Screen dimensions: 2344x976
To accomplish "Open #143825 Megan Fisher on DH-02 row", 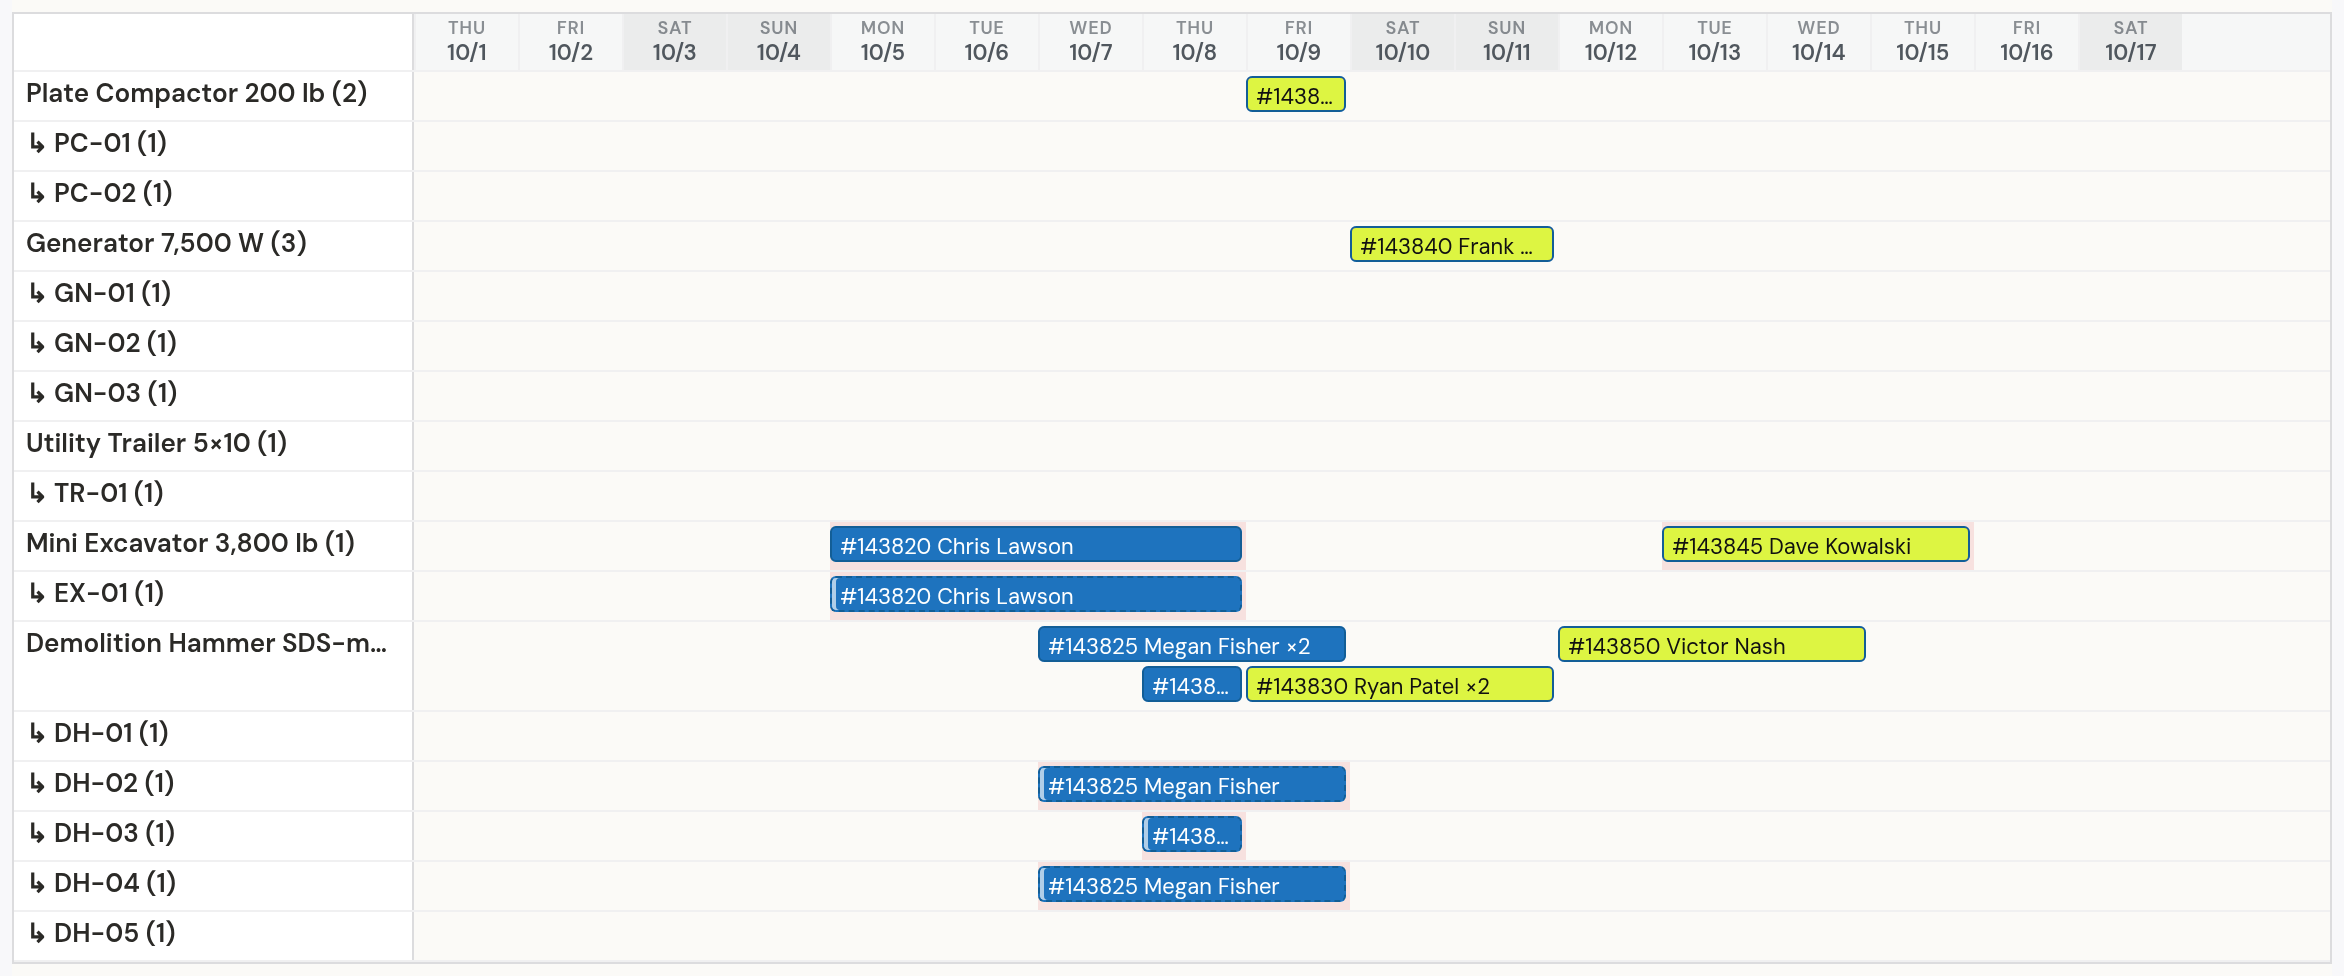I will click(1192, 785).
